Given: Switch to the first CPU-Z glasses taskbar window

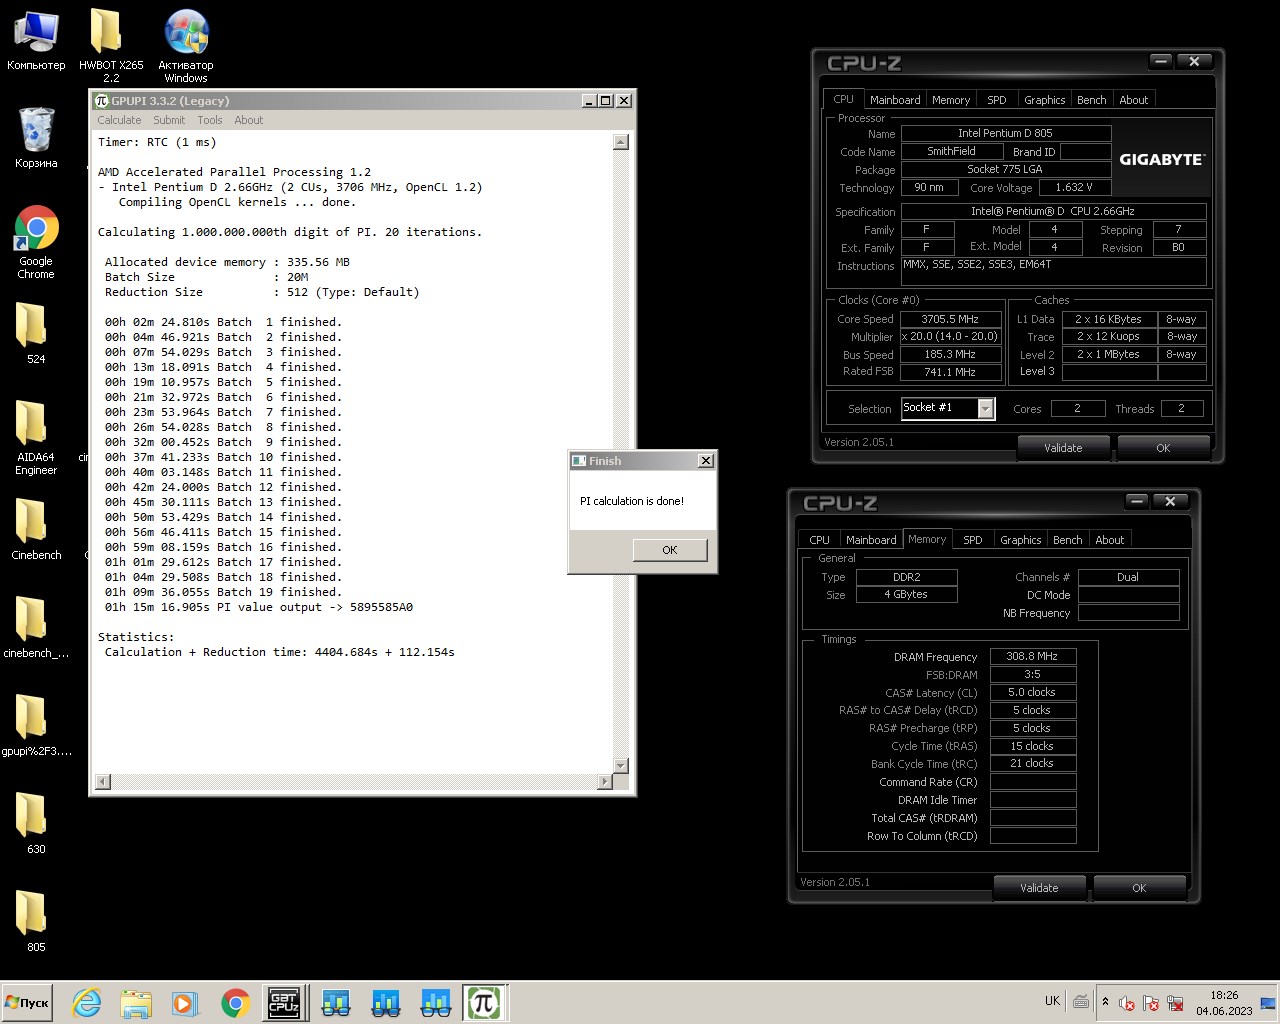Looking at the screenshot, I should point(336,1002).
